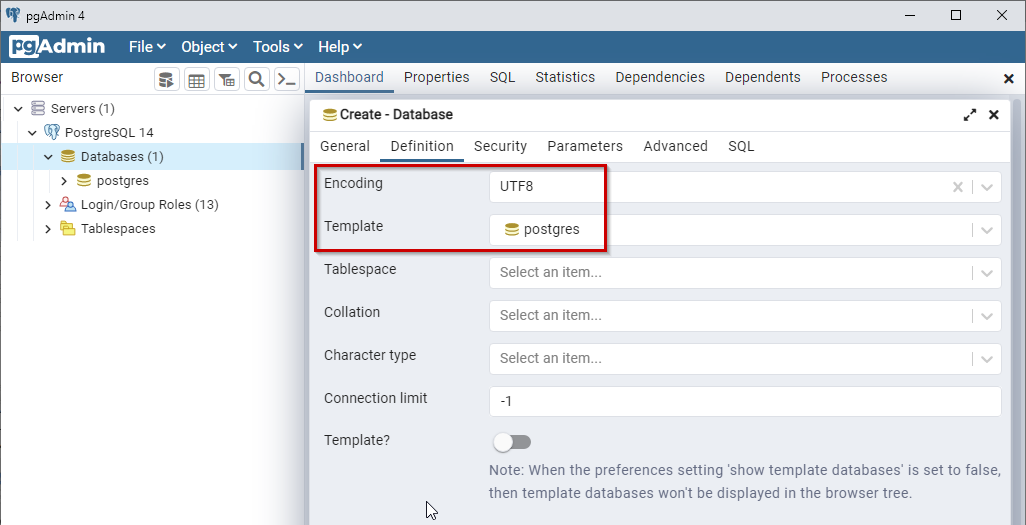Image resolution: width=1026 pixels, height=525 pixels.
Task: Click the Connection limit input field
Action: [x=745, y=401]
